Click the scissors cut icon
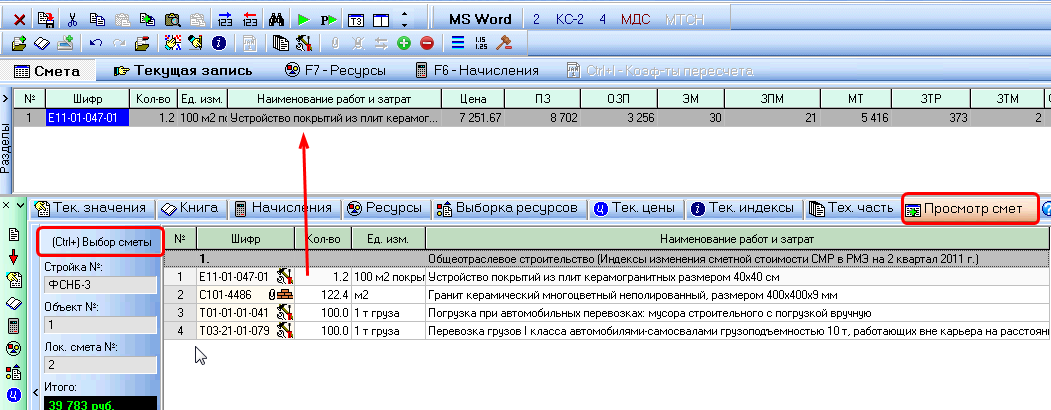 [72, 19]
